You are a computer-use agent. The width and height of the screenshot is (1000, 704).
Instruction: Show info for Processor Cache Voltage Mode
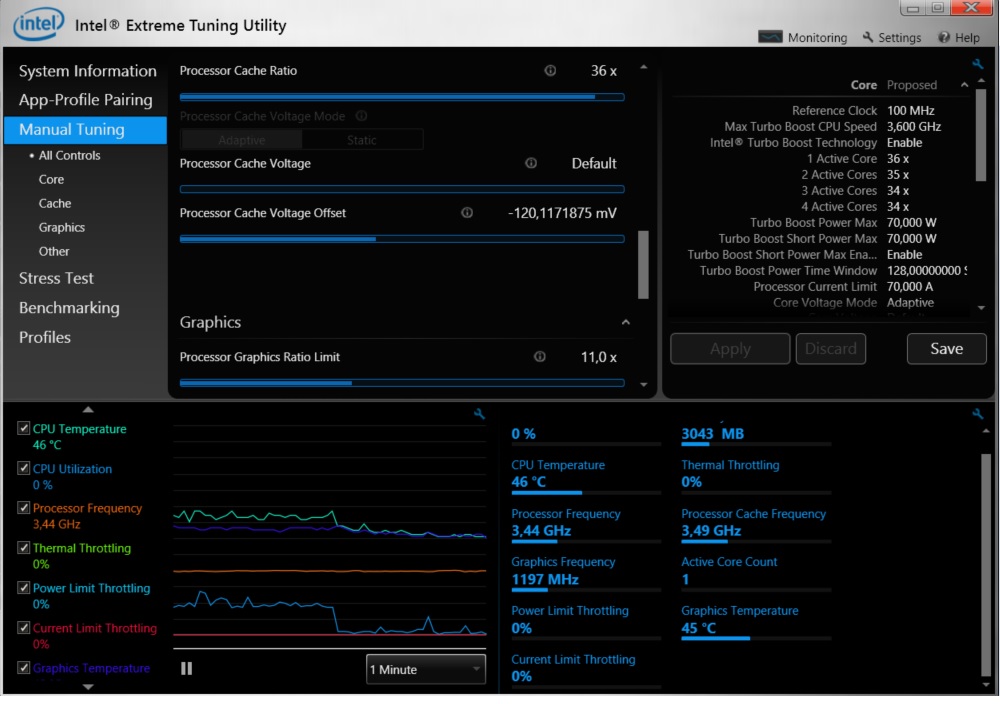coord(361,115)
